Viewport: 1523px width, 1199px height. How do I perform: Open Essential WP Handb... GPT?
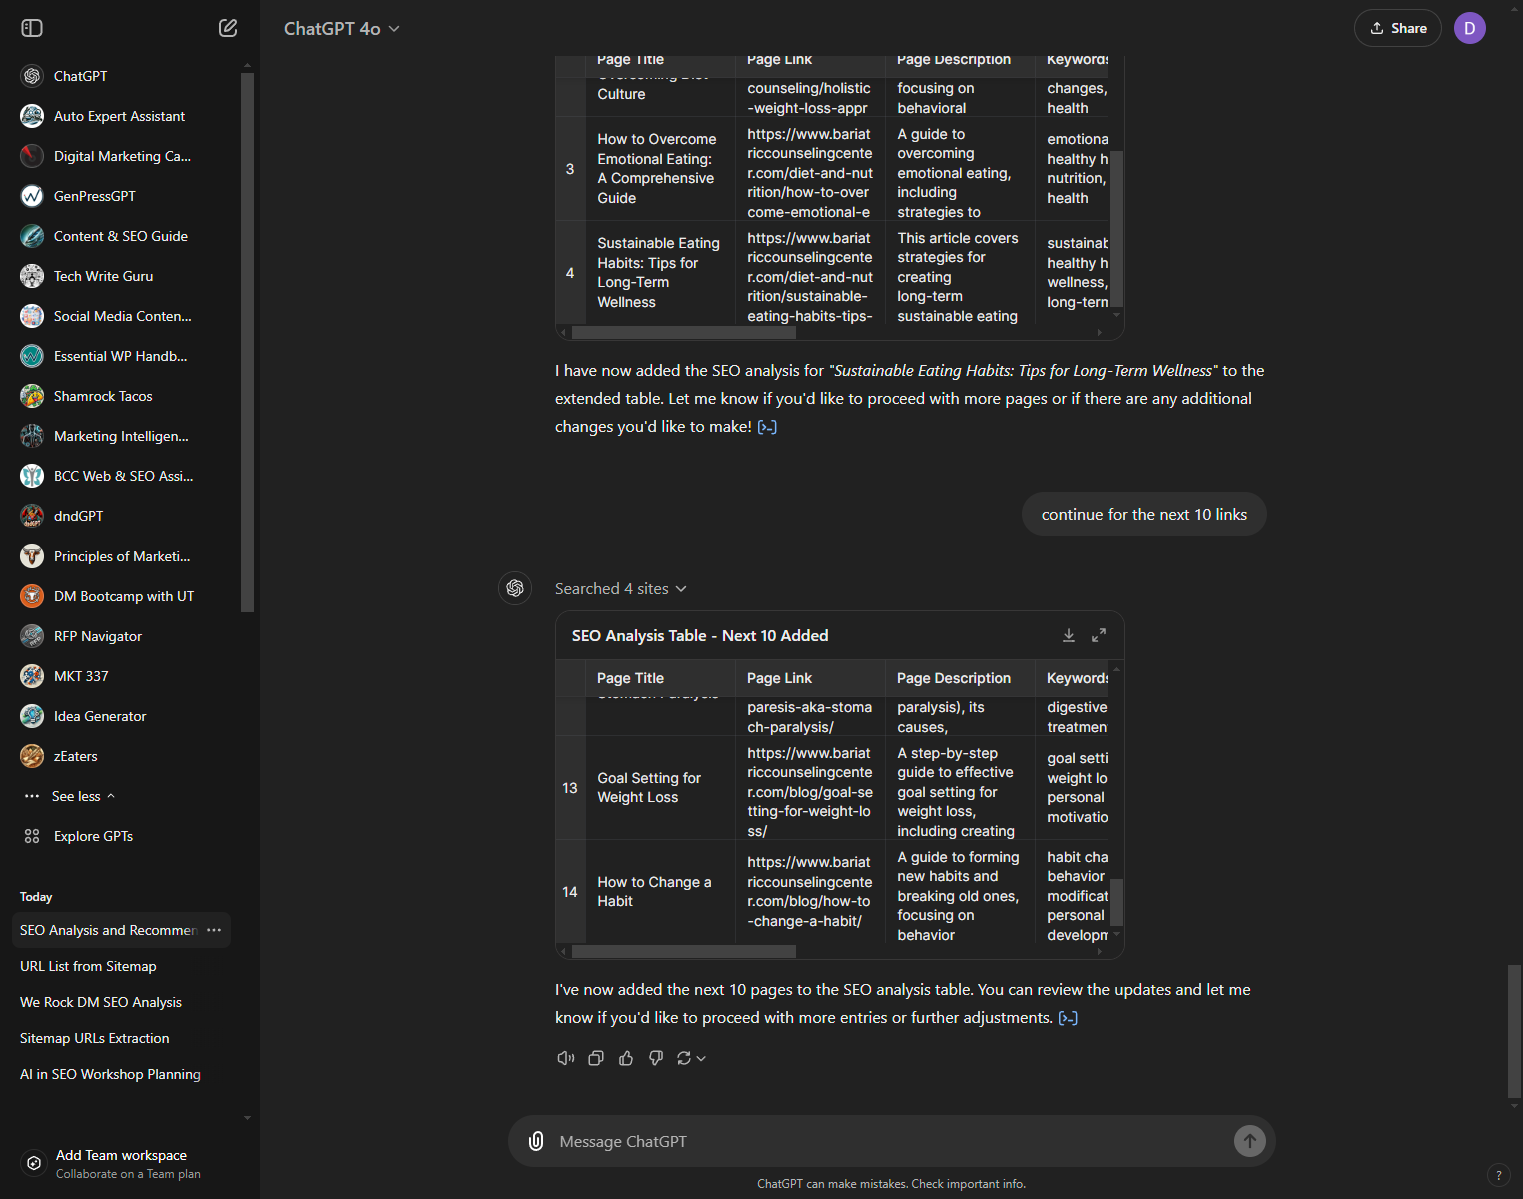tap(125, 356)
